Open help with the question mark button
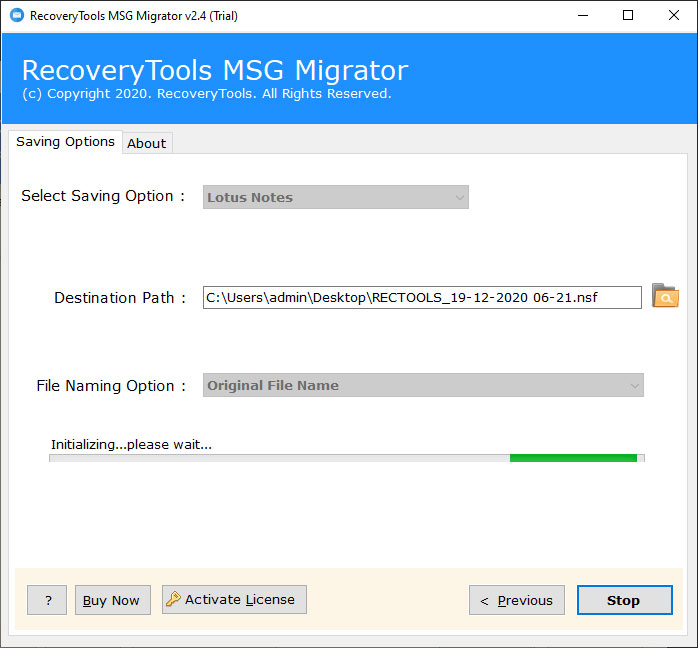Image resolution: width=698 pixels, height=648 pixels. click(47, 600)
